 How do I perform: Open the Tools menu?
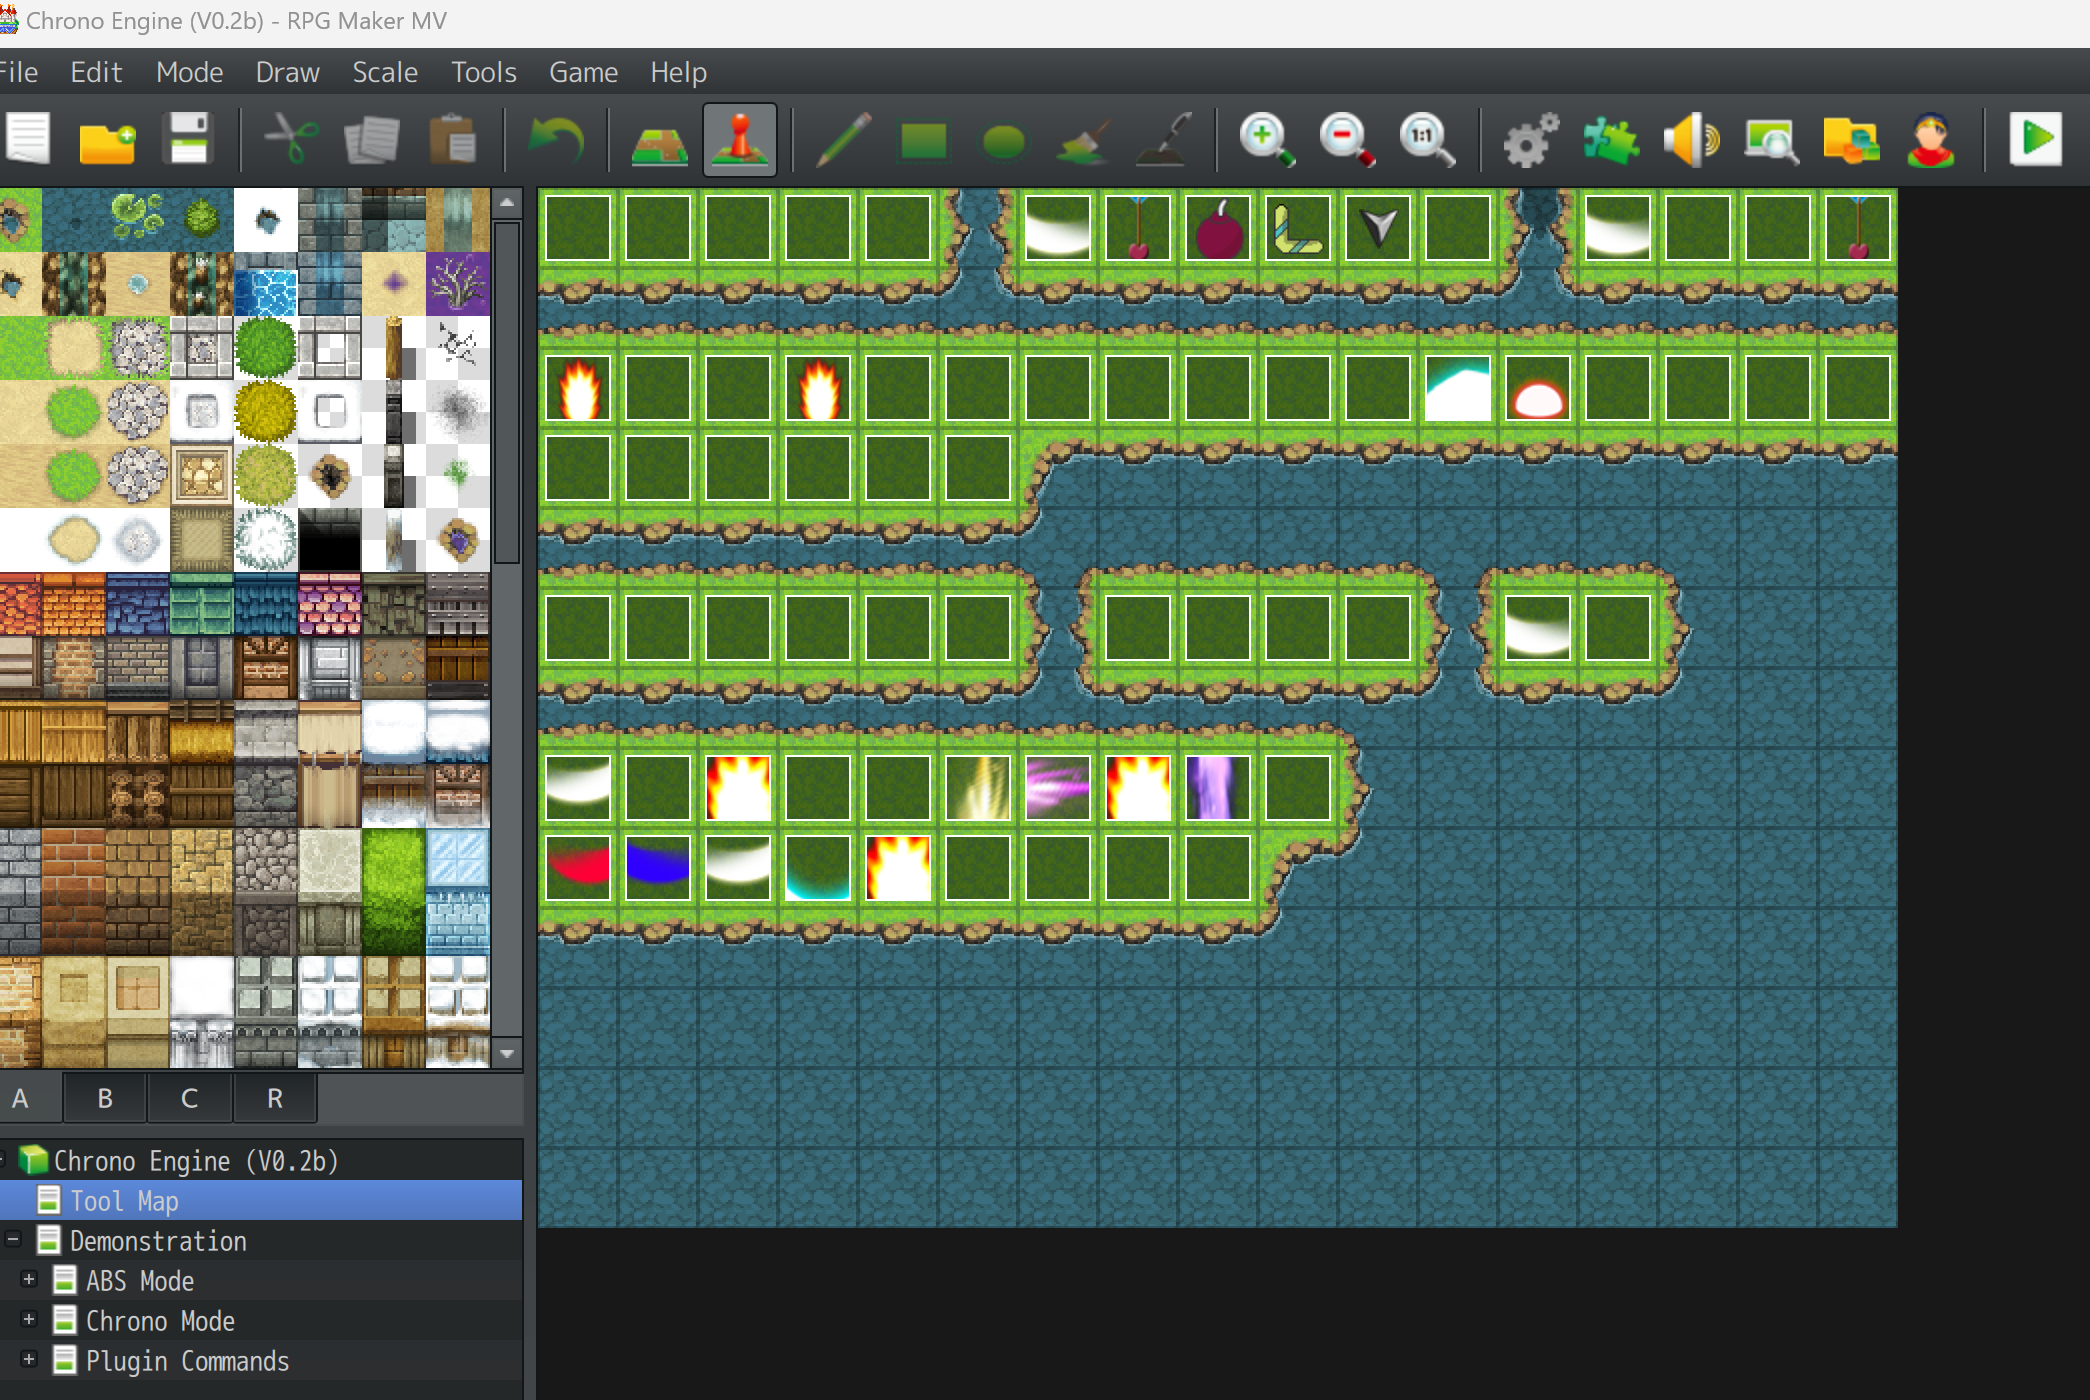pos(484,72)
